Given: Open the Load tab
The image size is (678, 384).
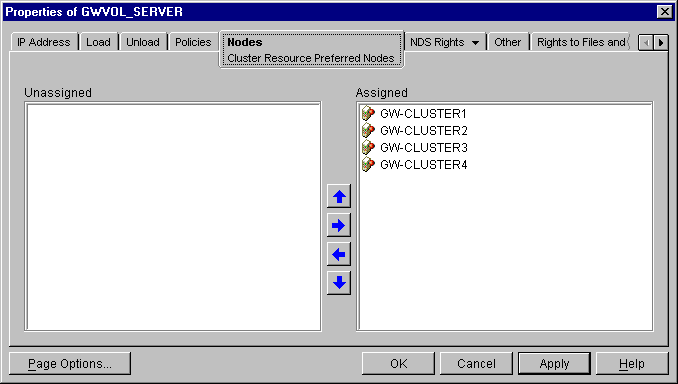Looking at the screenshot, I should pos(98,42).
